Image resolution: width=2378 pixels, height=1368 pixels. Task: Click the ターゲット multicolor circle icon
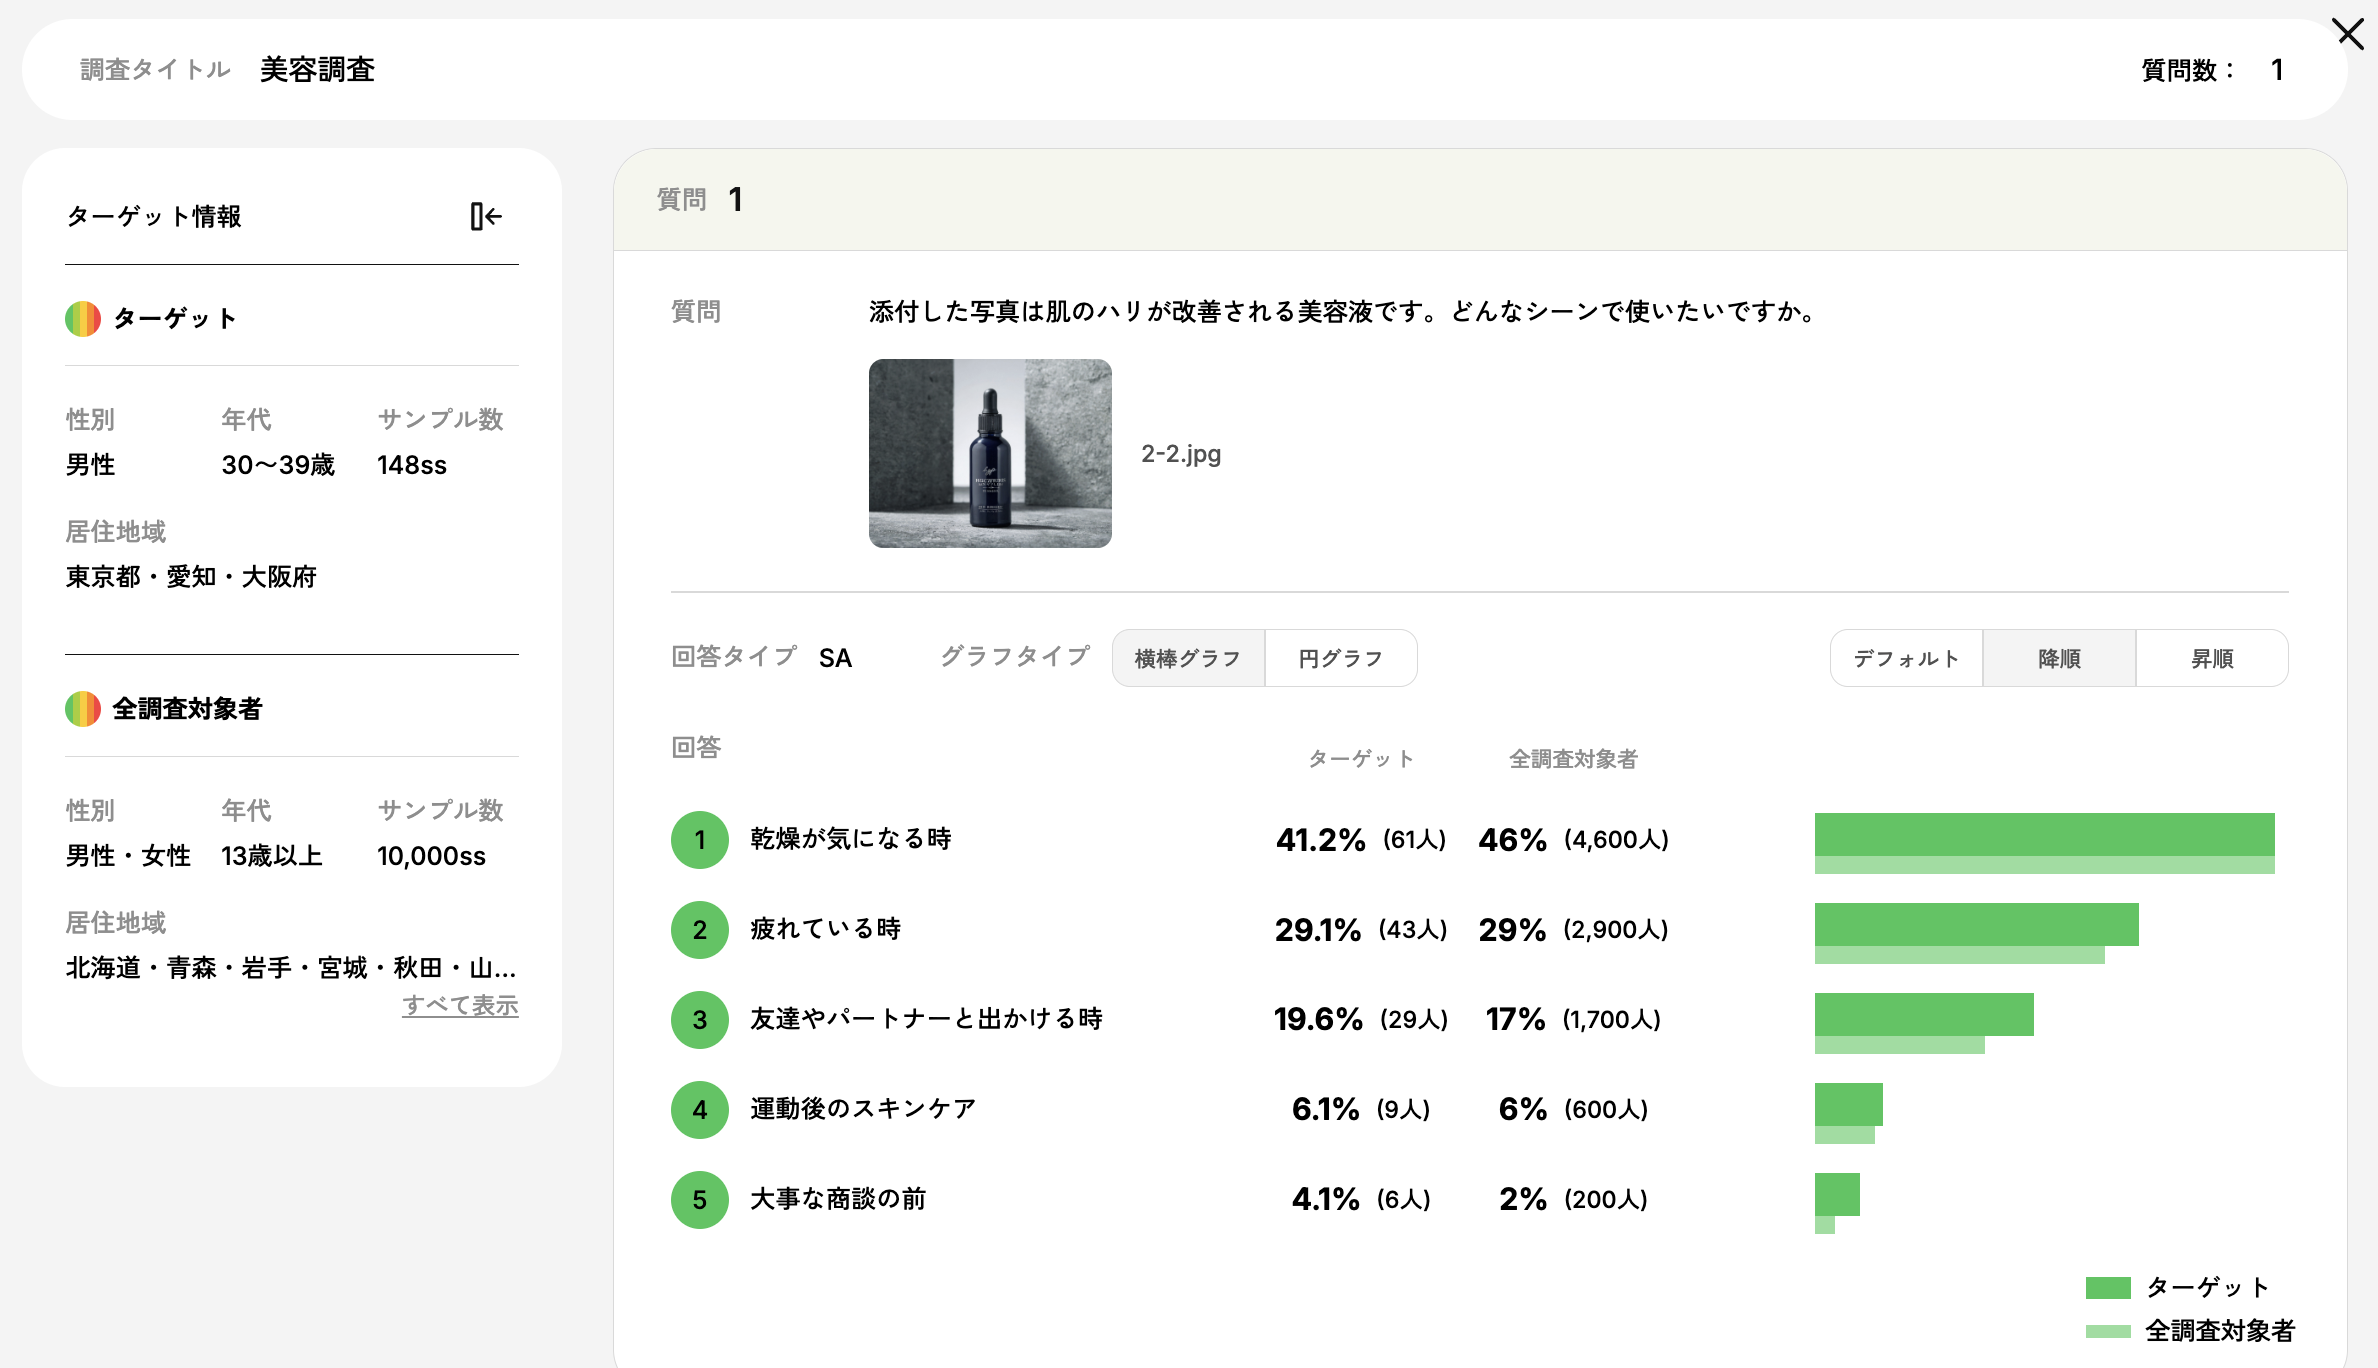coord(83,319)
